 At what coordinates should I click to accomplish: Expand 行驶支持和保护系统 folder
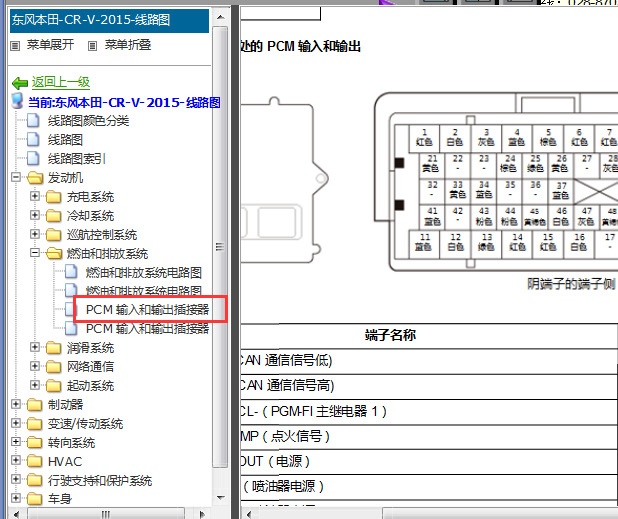(x=16, y=479)
